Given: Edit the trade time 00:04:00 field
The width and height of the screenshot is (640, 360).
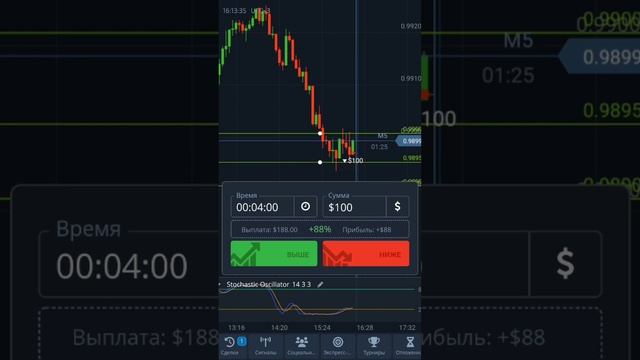Looking at the screenshot, I should (262, 207).
